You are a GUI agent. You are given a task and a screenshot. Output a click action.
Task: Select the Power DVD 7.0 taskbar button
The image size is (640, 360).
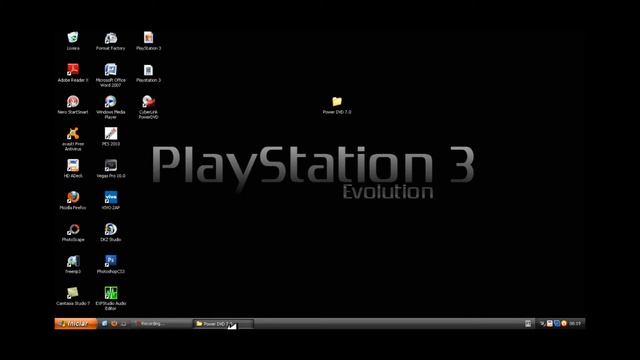point(223,324)
